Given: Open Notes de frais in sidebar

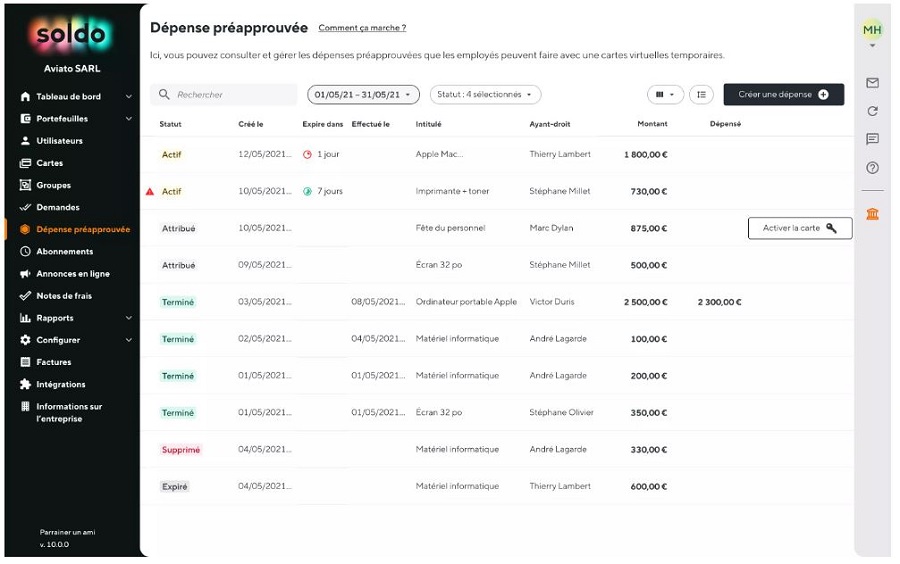Looking at the screenshot, I should [x=64, y=296].
